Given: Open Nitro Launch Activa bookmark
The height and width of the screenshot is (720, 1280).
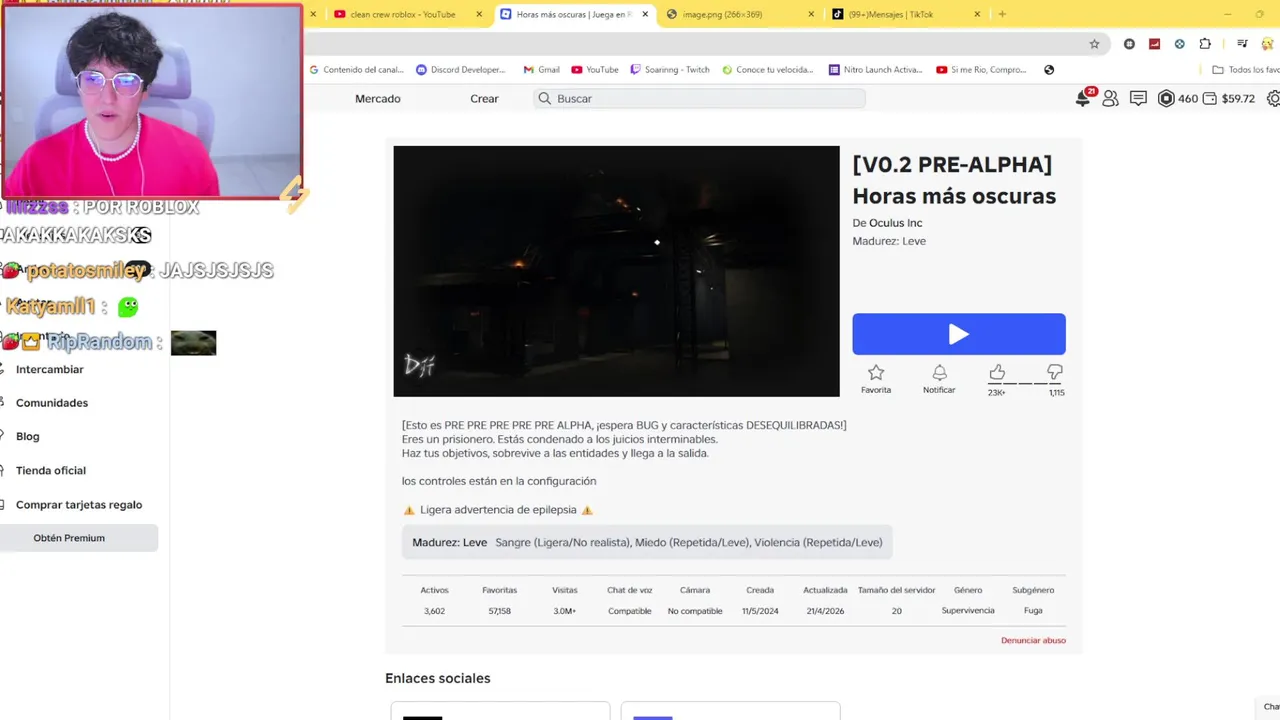Looking at the screenshot, I should pos(876,70).
